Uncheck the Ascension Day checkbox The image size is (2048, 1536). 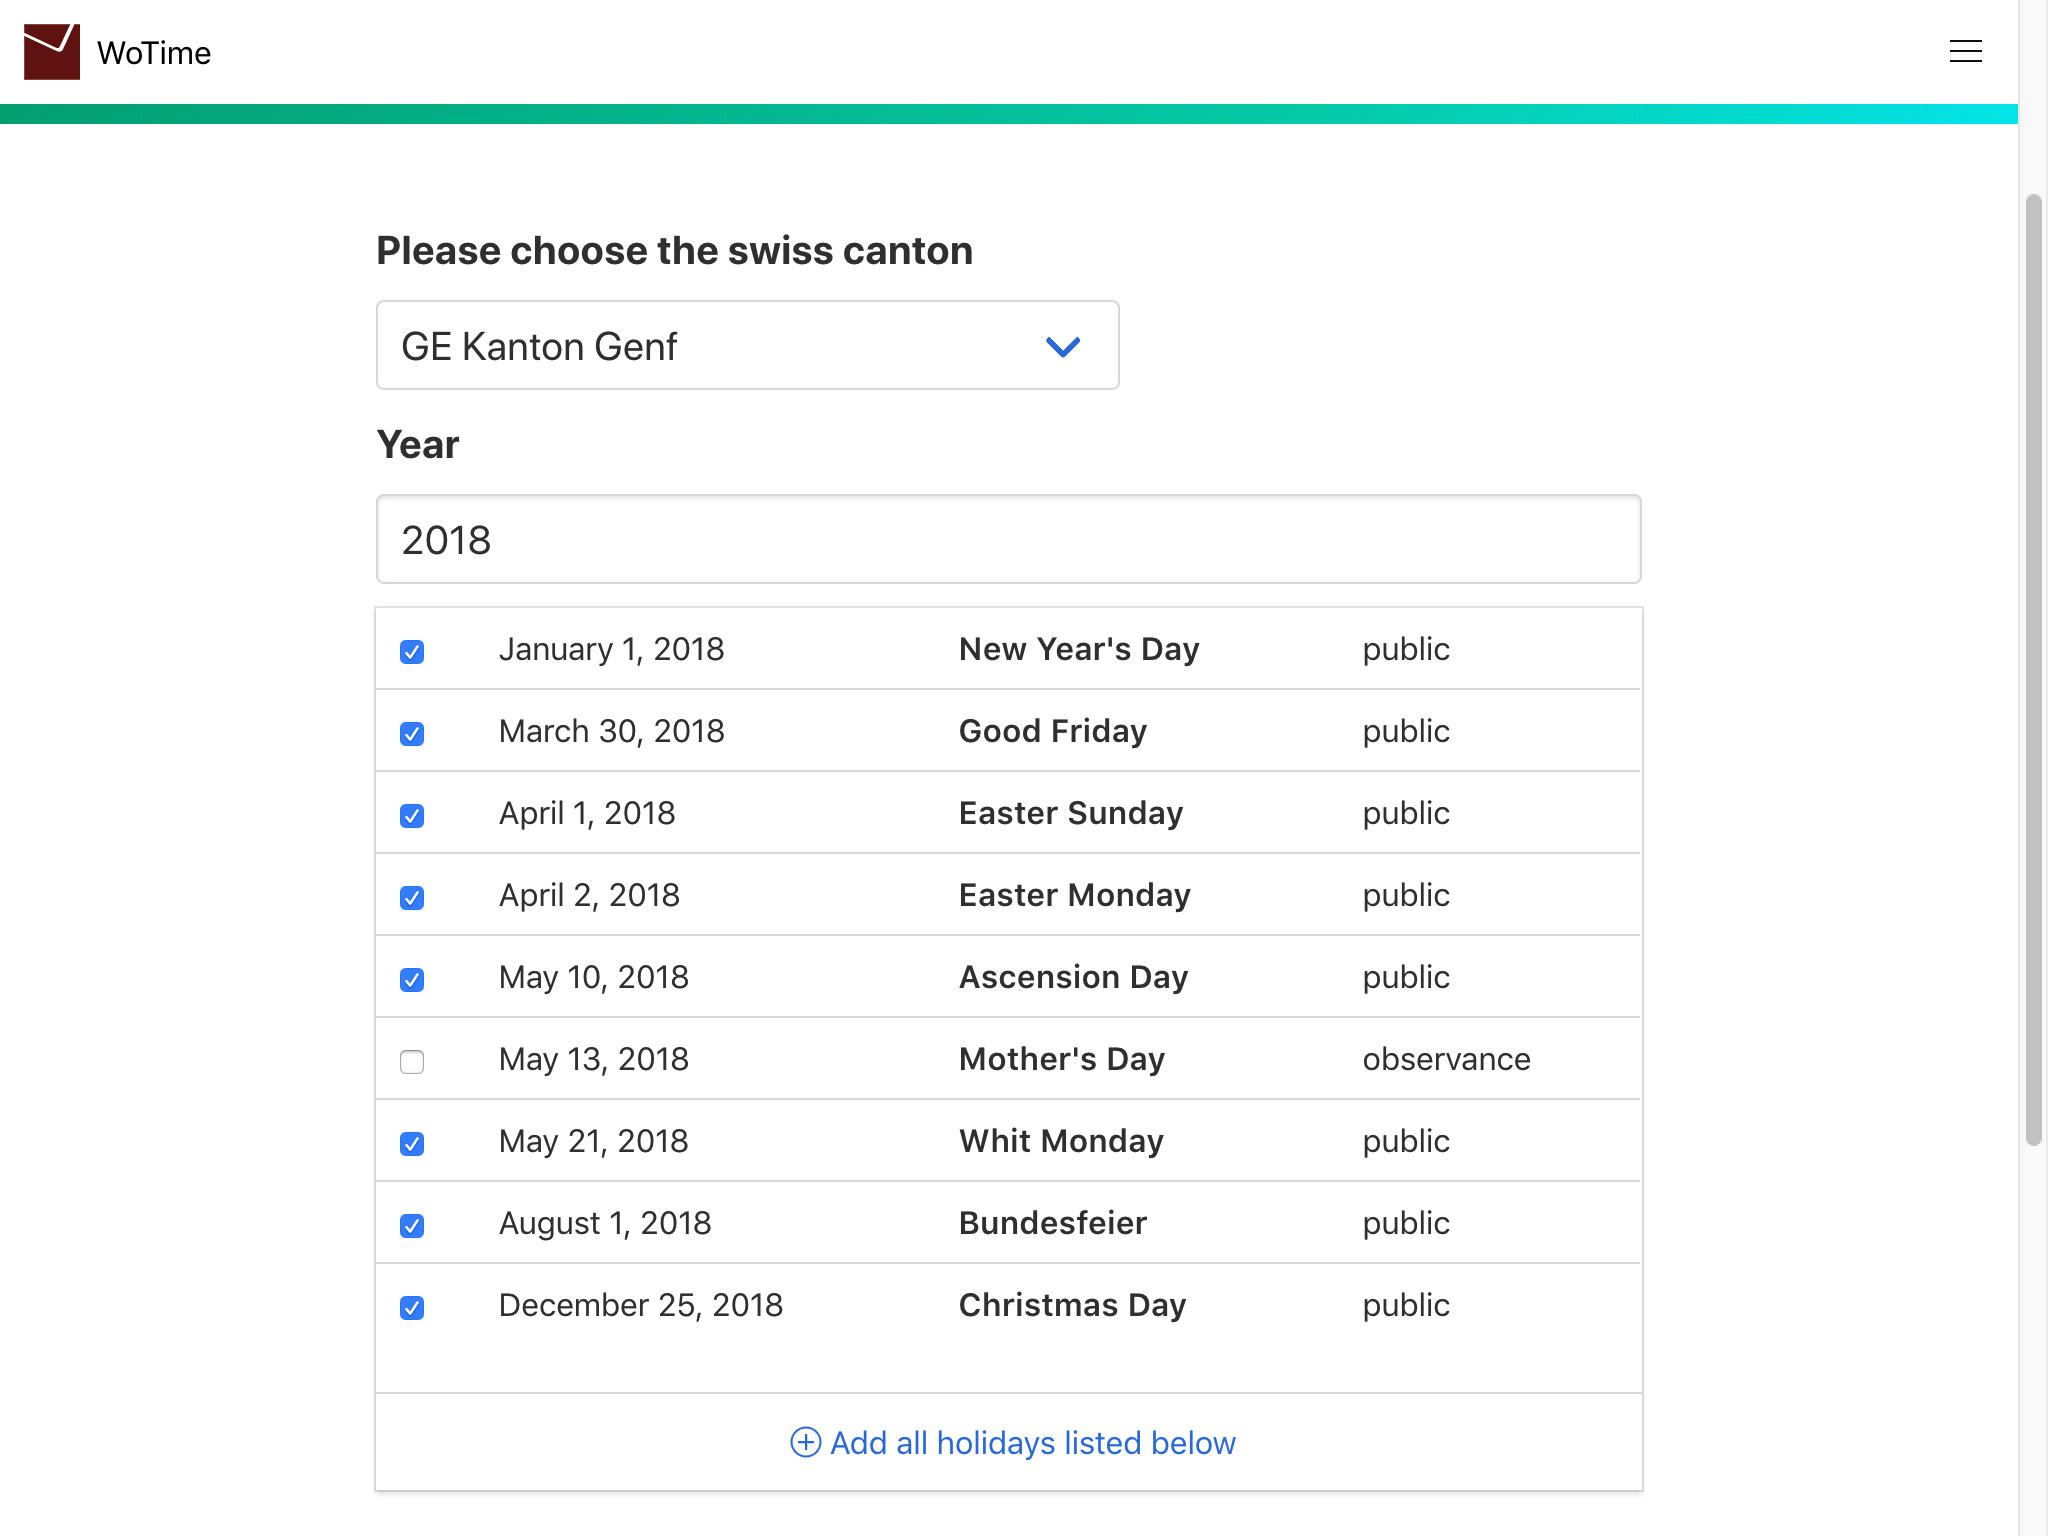[x=412, y=980]
